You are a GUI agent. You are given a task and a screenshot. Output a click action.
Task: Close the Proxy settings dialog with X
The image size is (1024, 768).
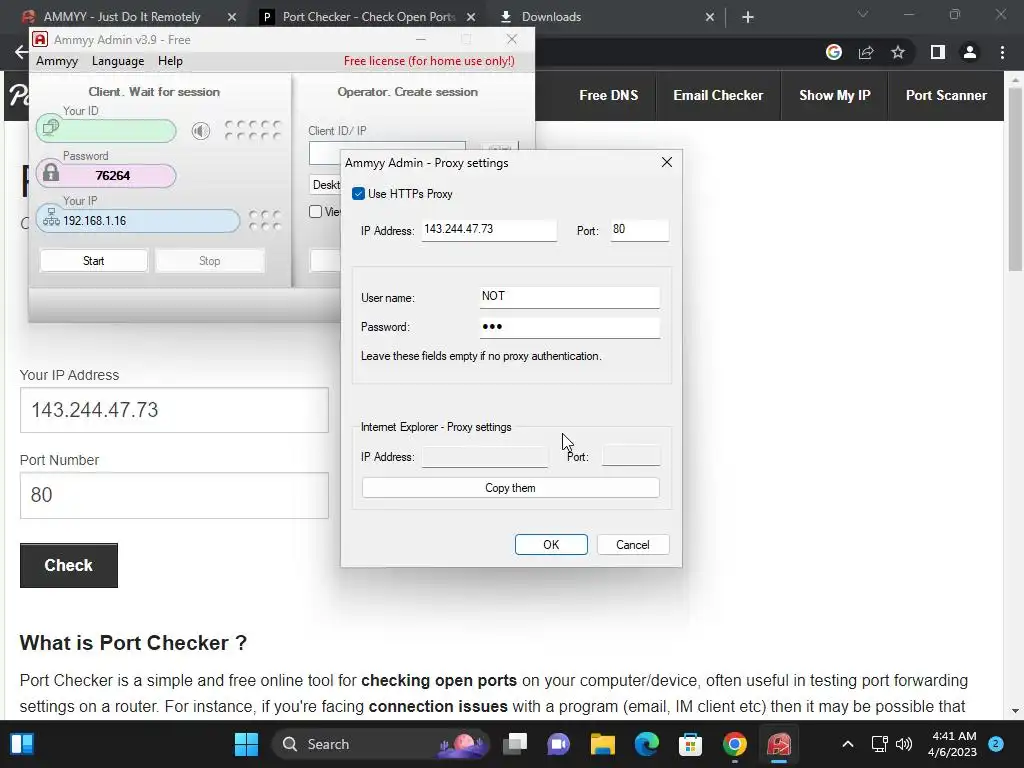coord(667,162)
